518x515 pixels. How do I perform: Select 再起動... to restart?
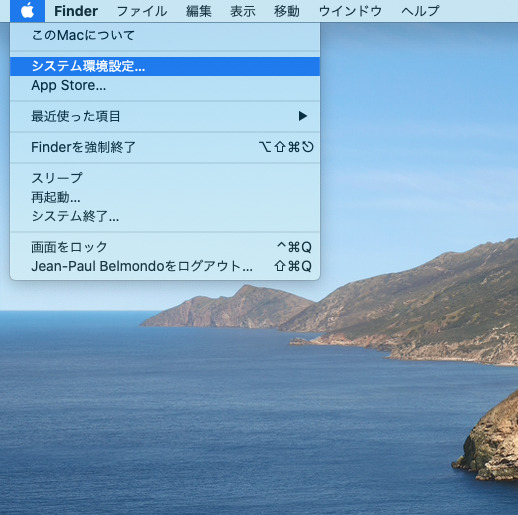pos(165,197)
